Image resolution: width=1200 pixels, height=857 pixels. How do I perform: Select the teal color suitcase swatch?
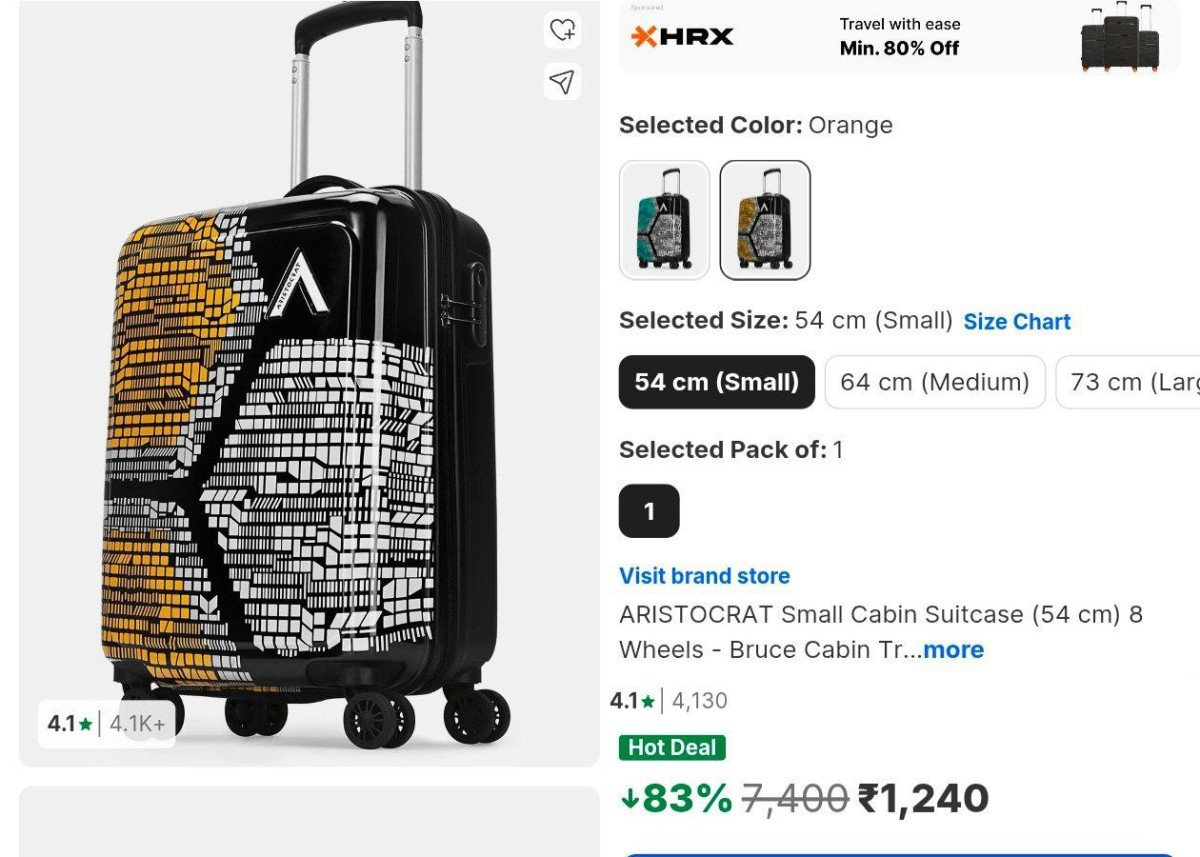click(x=664, y=219)
